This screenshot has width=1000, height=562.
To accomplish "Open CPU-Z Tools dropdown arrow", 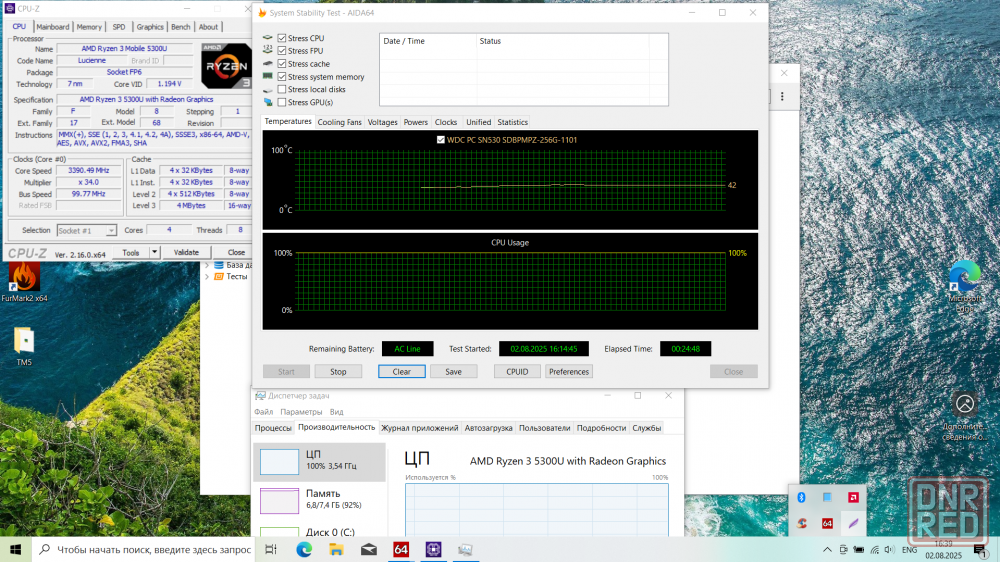I will tap(154, 253).
